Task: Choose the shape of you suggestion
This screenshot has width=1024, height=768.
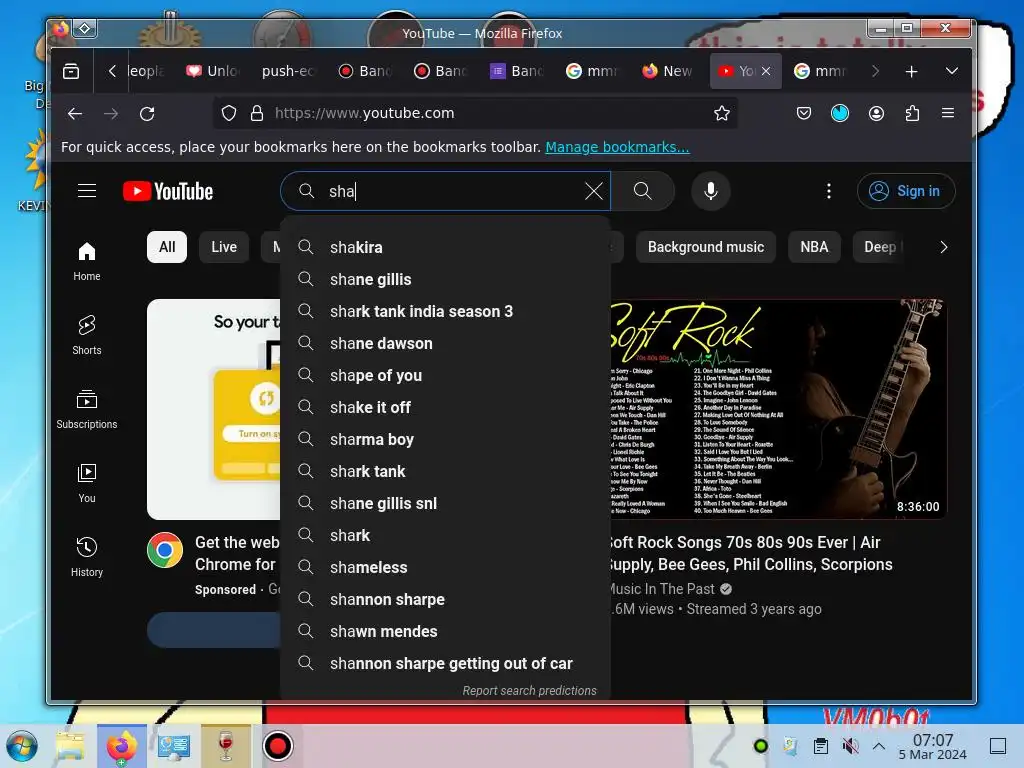Action: coord(445,376)
